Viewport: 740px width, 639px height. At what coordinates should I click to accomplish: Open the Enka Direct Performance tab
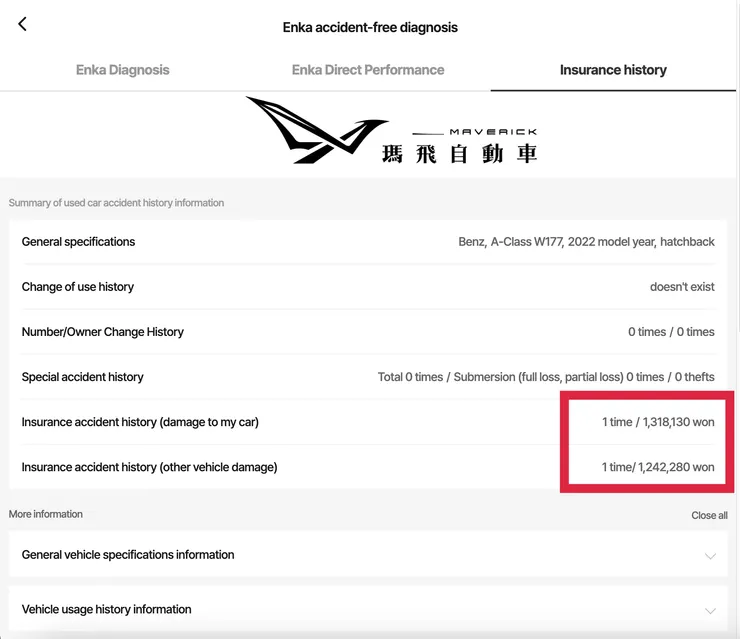click(368, 70)
